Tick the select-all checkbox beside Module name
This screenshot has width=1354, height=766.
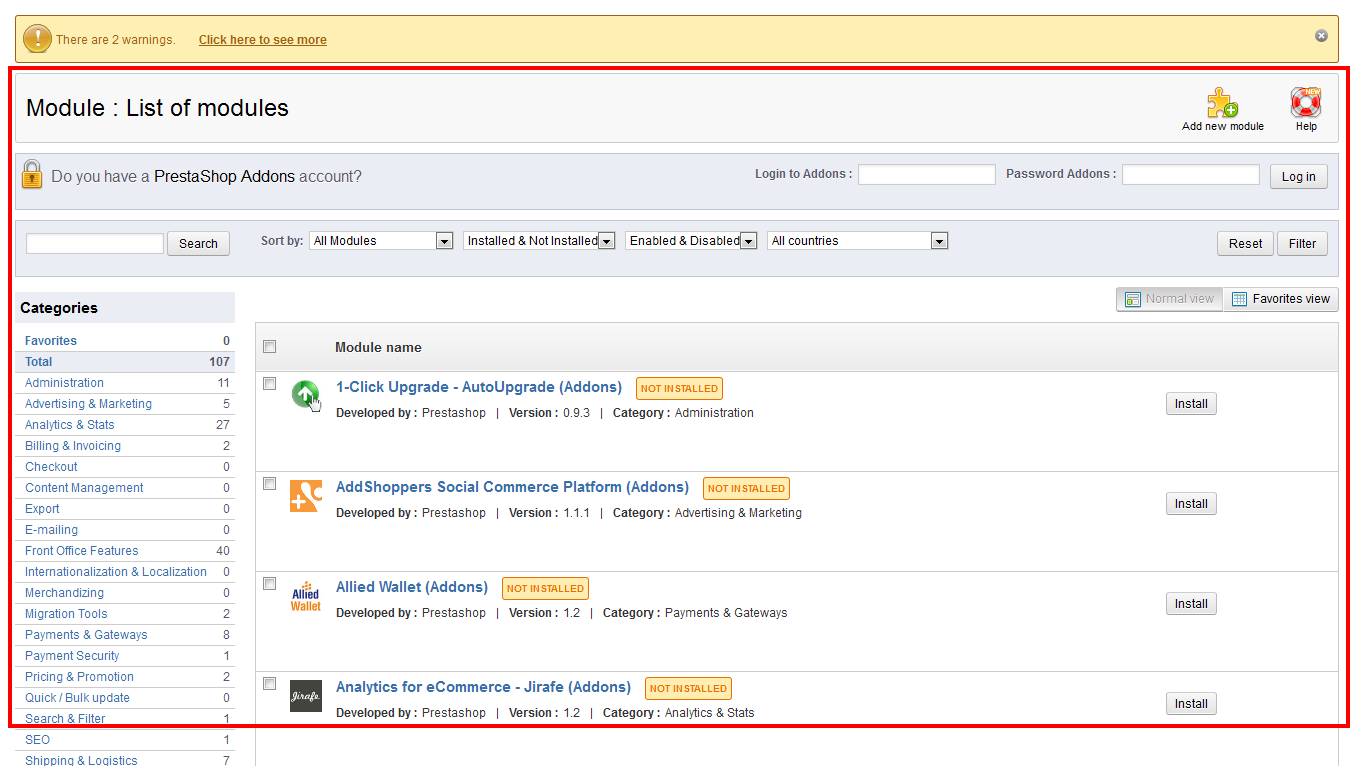click(x=269, y=347)
